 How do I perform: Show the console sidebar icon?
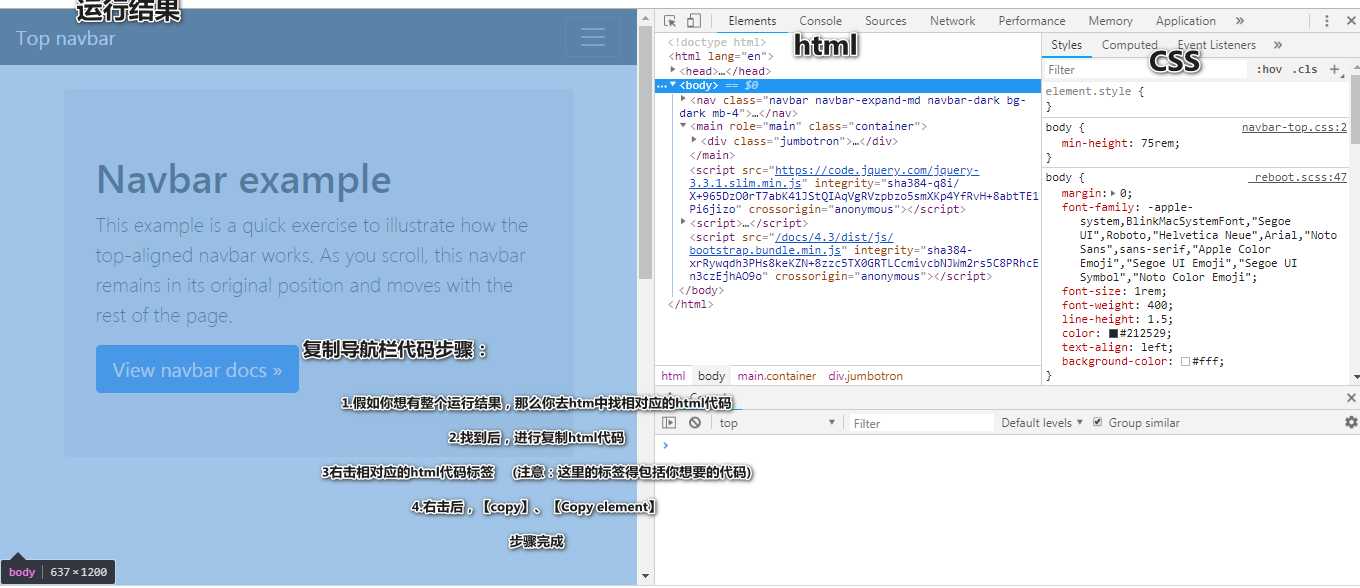pos(669,423)
